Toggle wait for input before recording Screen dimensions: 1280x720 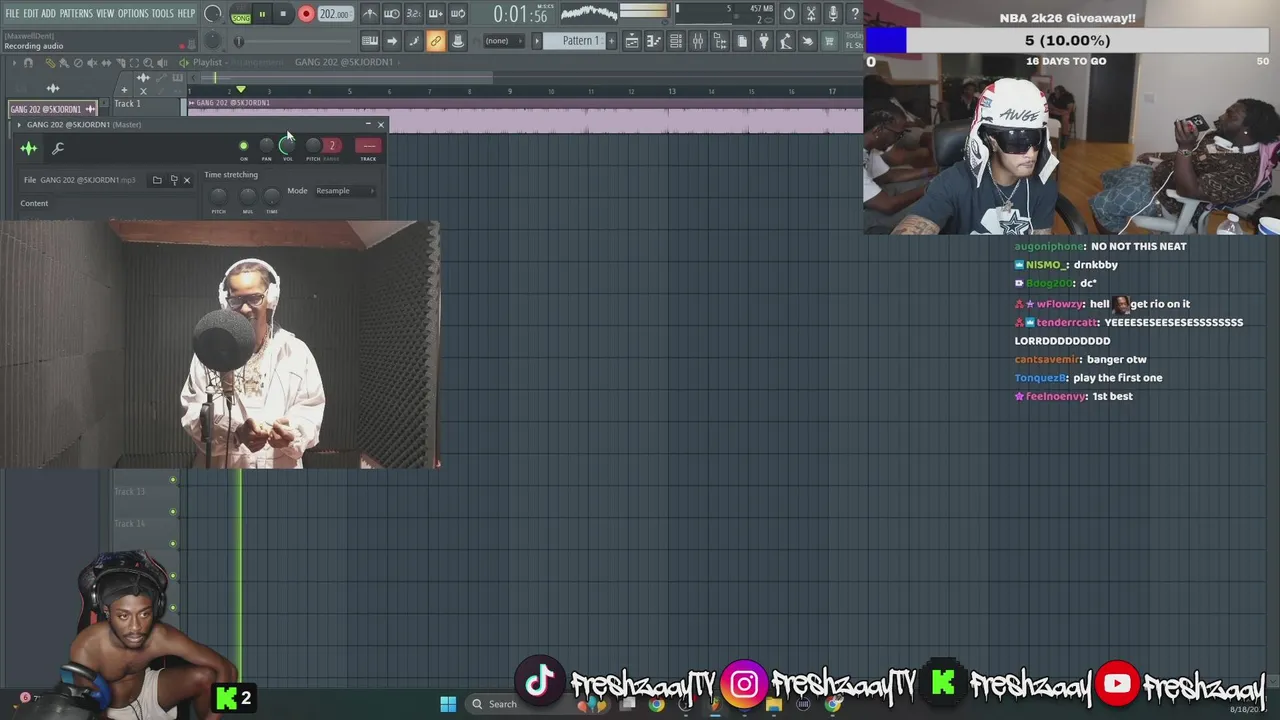point(392,14)
